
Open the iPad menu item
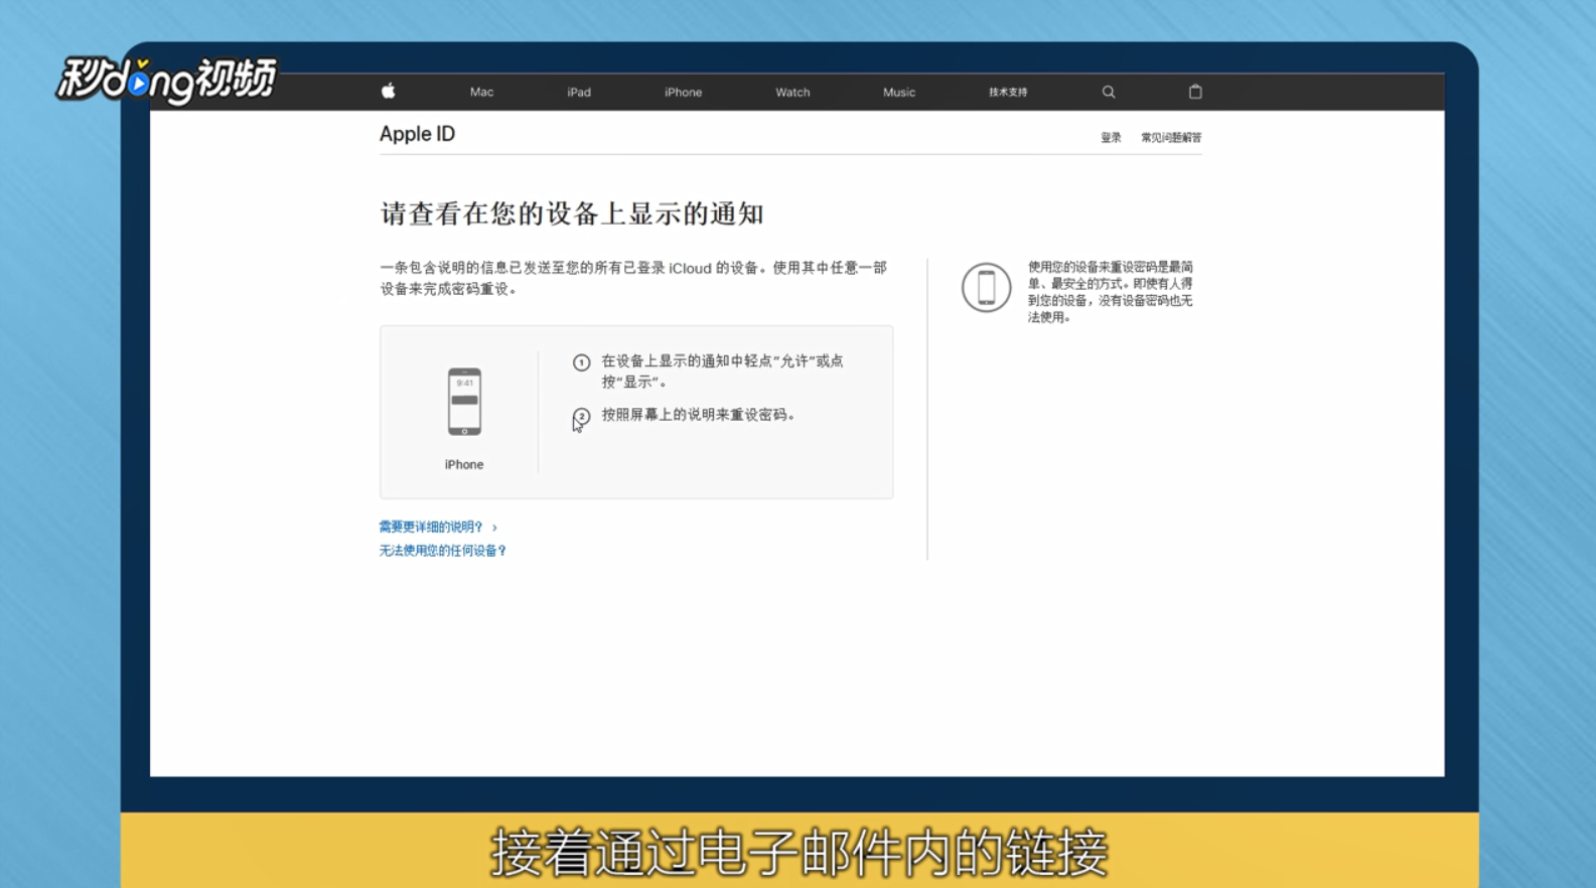[x=579, y=92]
